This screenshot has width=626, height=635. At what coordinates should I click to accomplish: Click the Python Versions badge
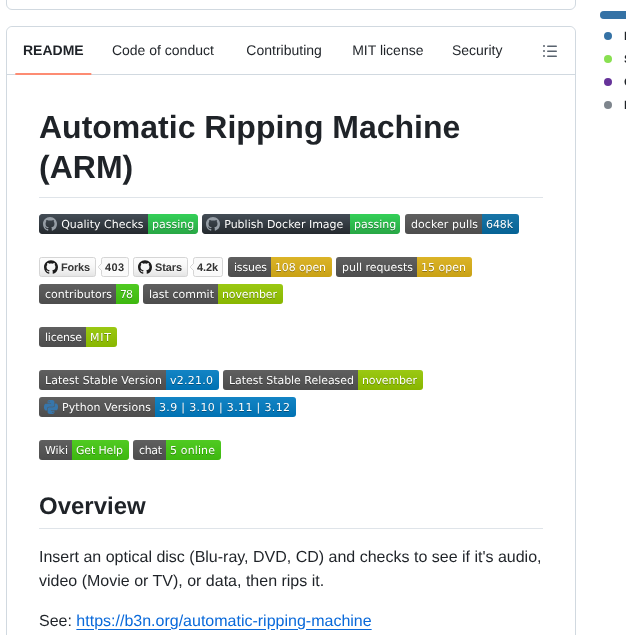point(167,407)
